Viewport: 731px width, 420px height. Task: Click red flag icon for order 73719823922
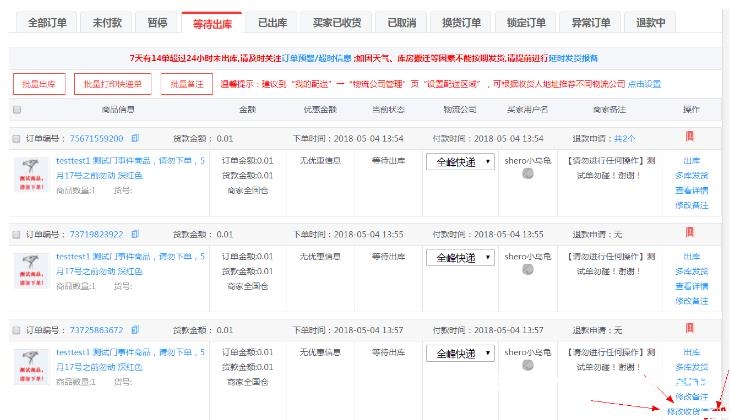tap(689, 233)
